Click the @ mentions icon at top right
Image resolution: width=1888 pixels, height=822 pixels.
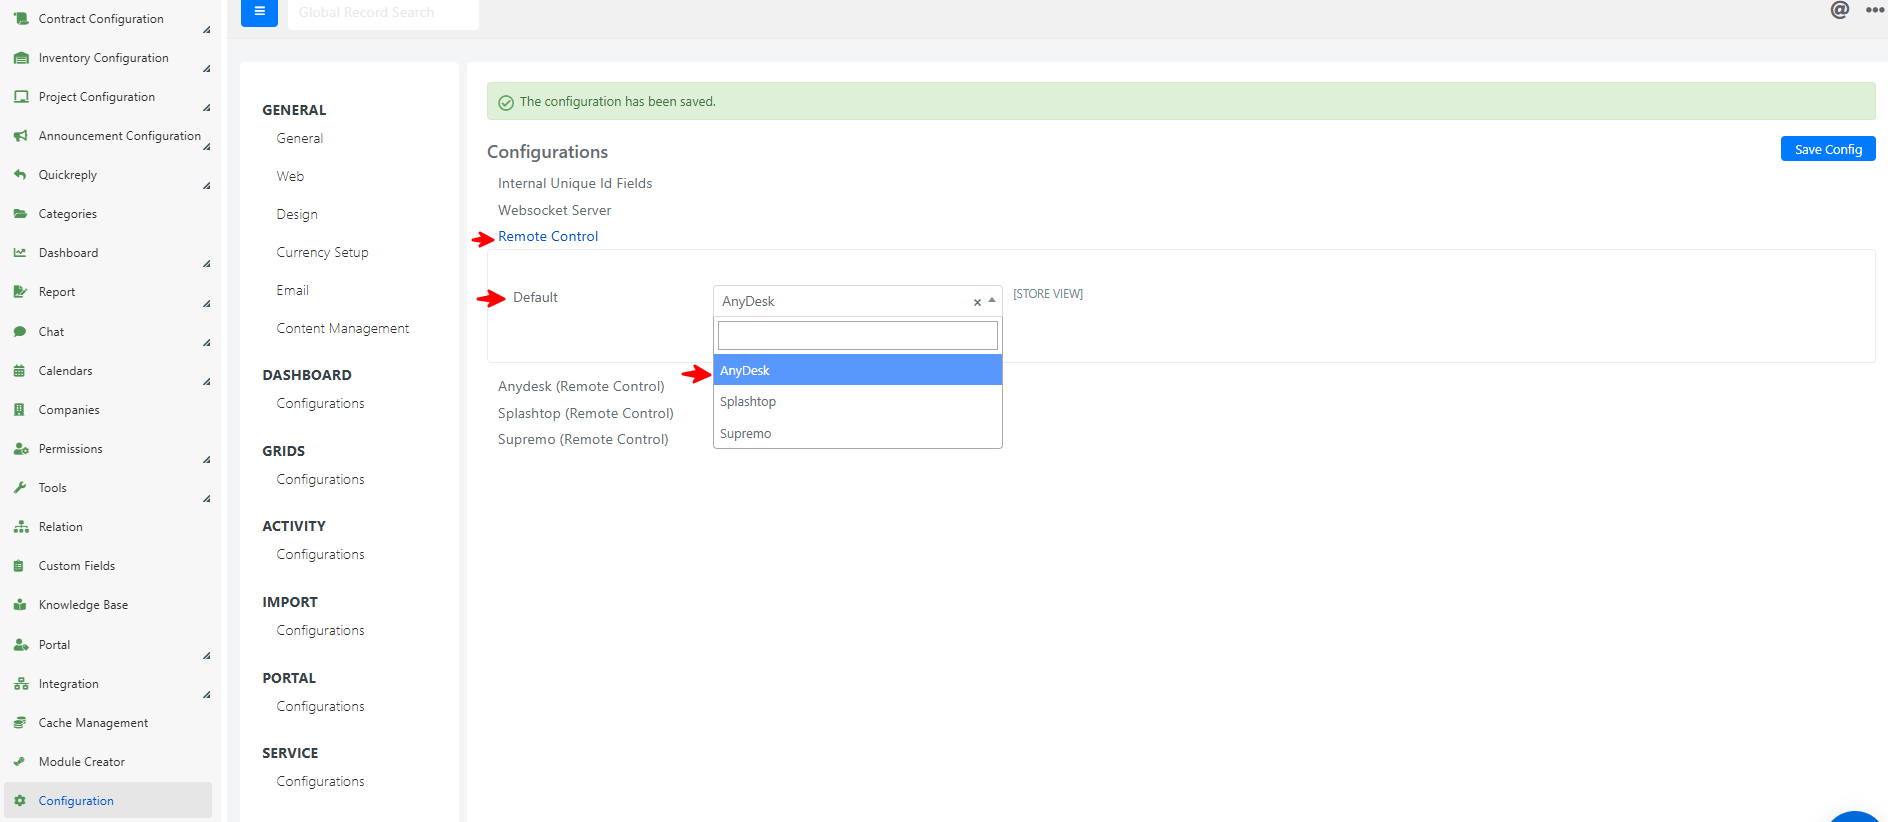click(x=1839, y=10)
